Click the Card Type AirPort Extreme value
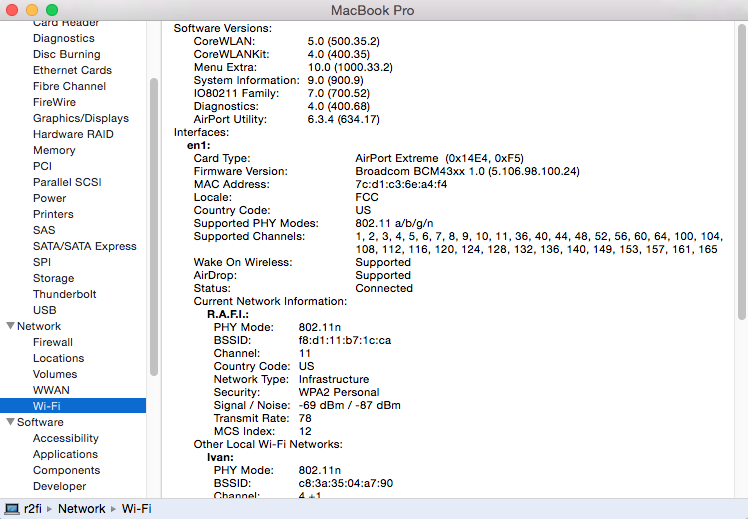 click(439, 158)
